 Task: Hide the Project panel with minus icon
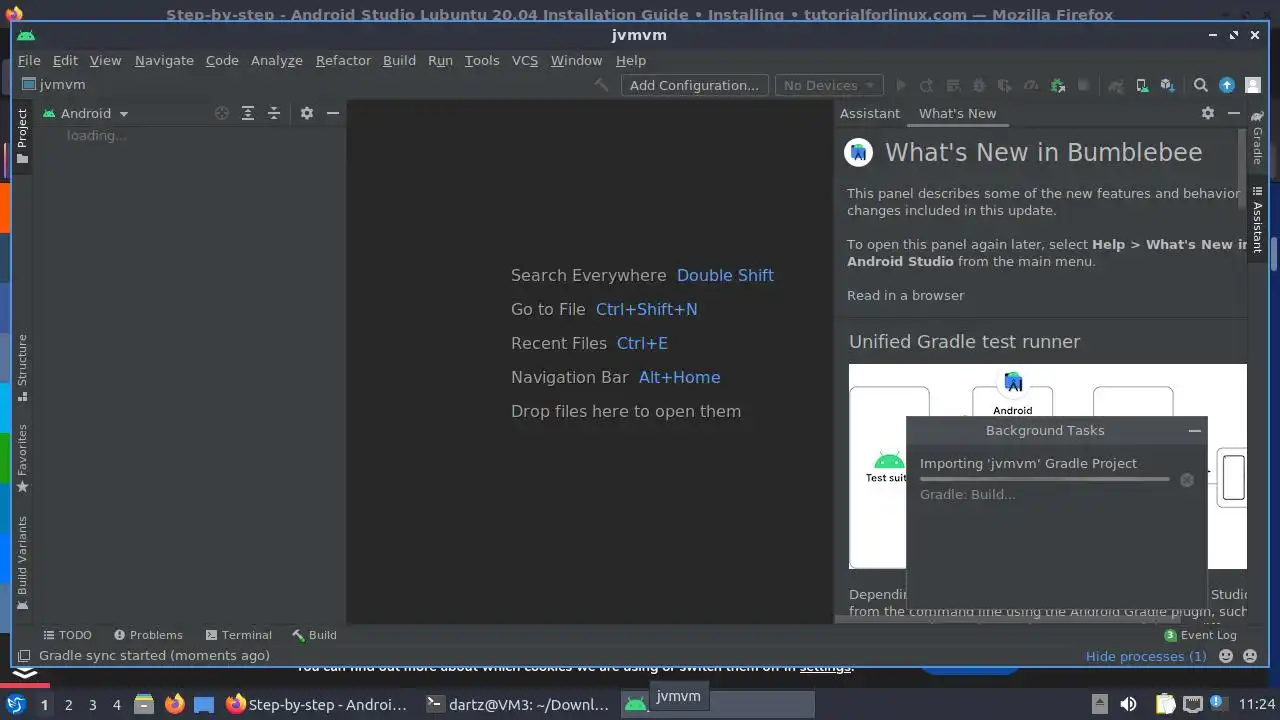pos(333,113)
